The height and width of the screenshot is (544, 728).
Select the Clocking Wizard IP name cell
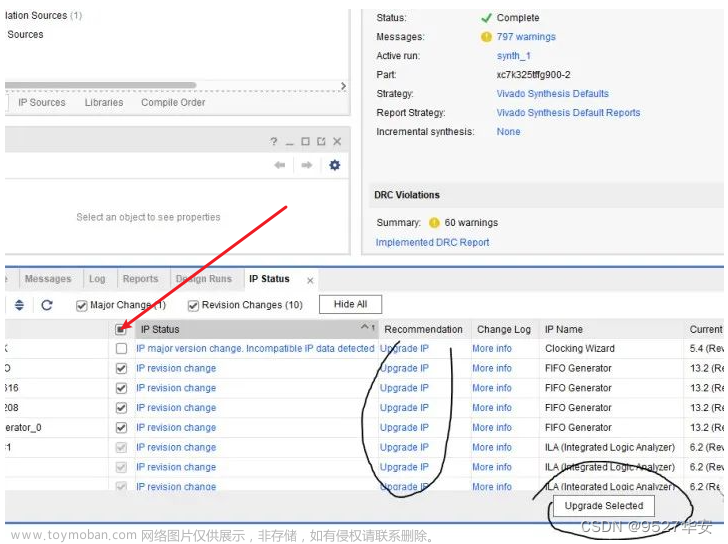pos(579,348)
